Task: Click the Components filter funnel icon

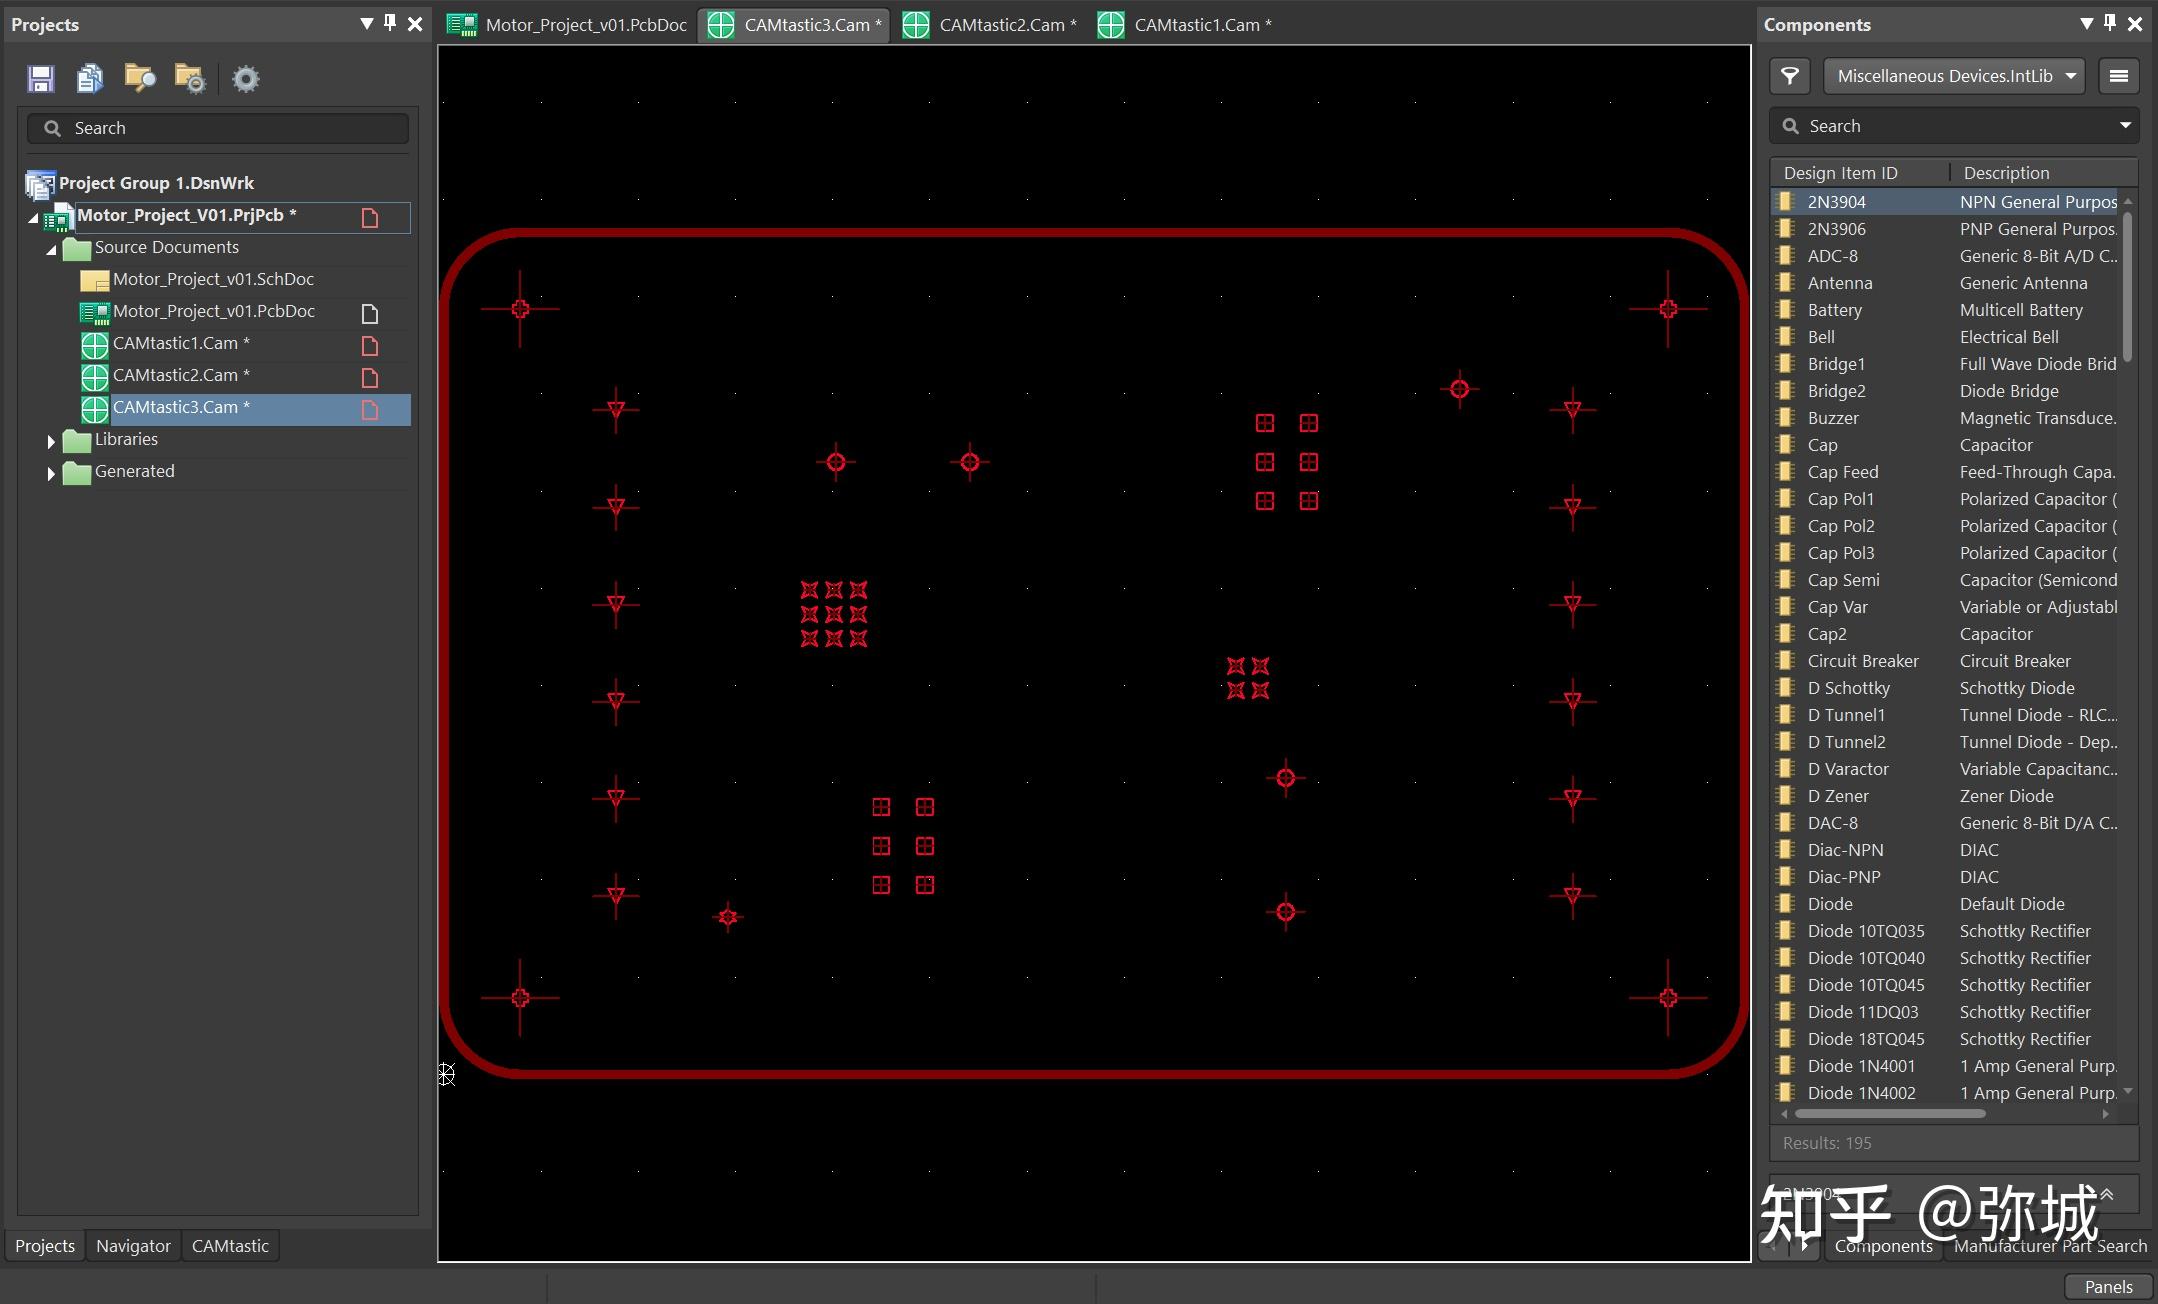Action: click(x=1790, y=76)
